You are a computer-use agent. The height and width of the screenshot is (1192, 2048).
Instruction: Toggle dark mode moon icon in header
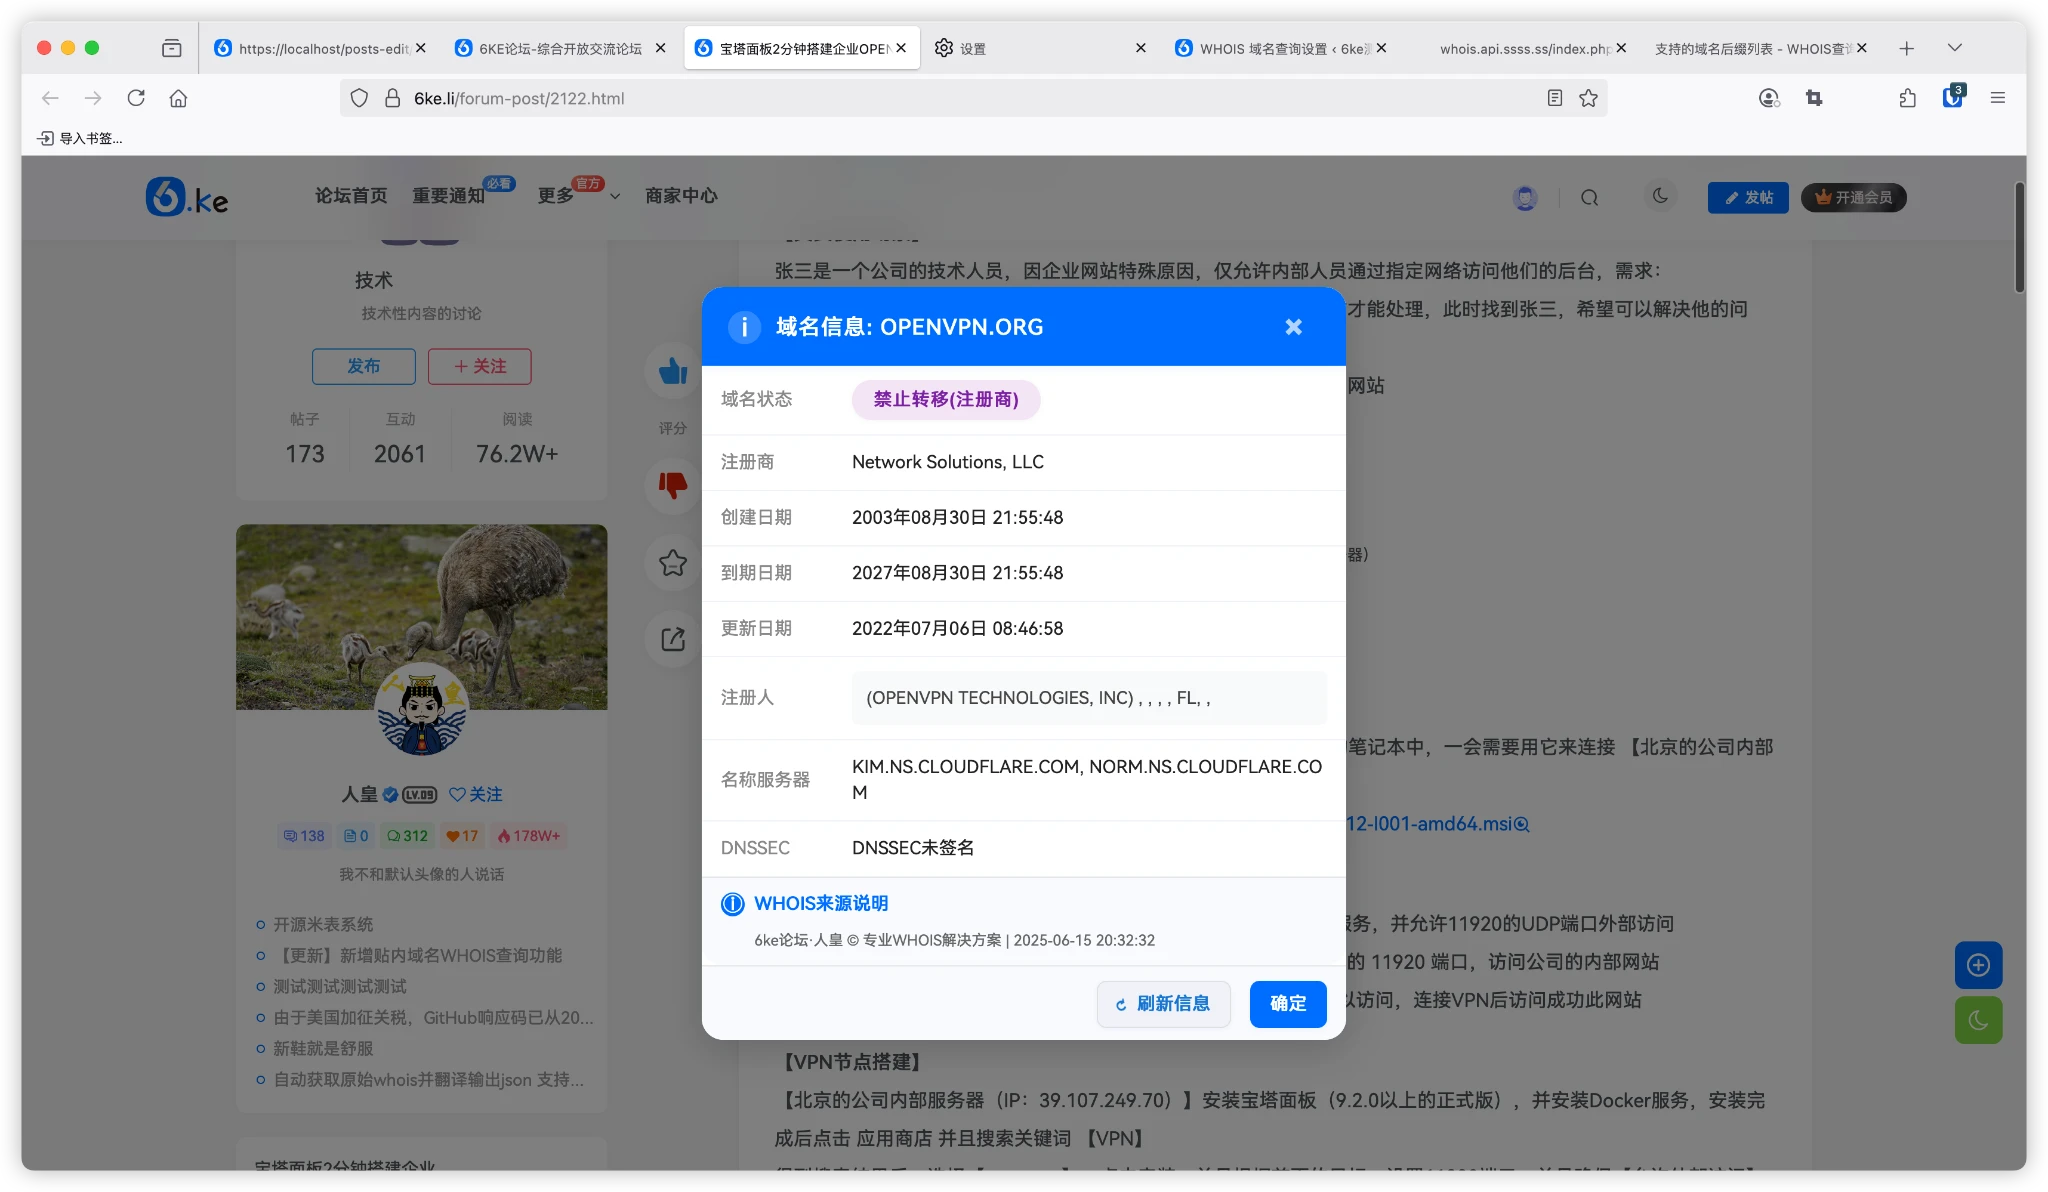(1660, 196)
